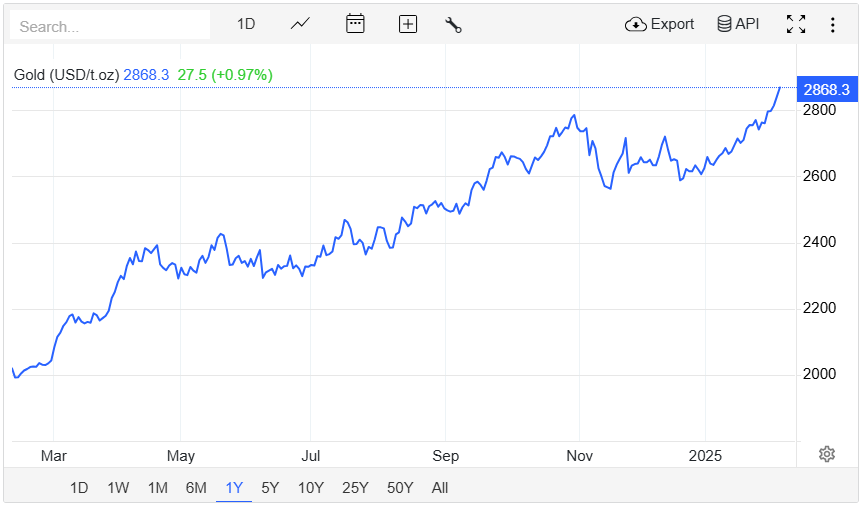This screenshot has width=863, height=507.
Task: Click the cloud Export icon
Action: click(636, 24)
